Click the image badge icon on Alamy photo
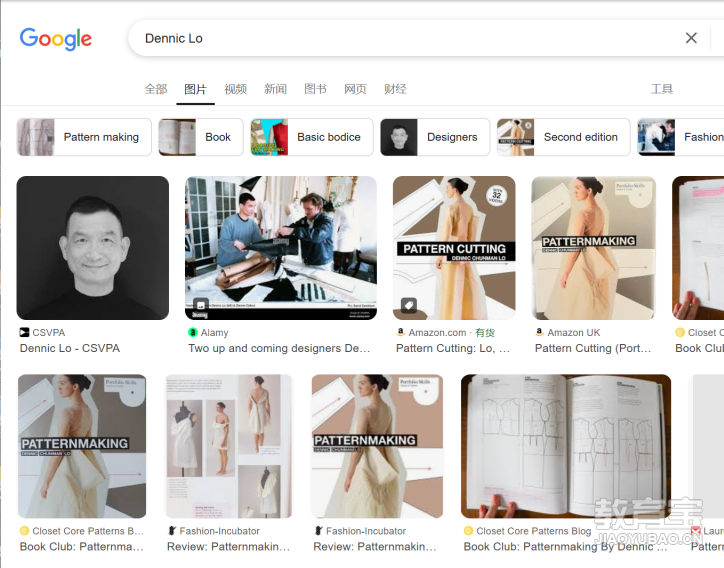 201,305
